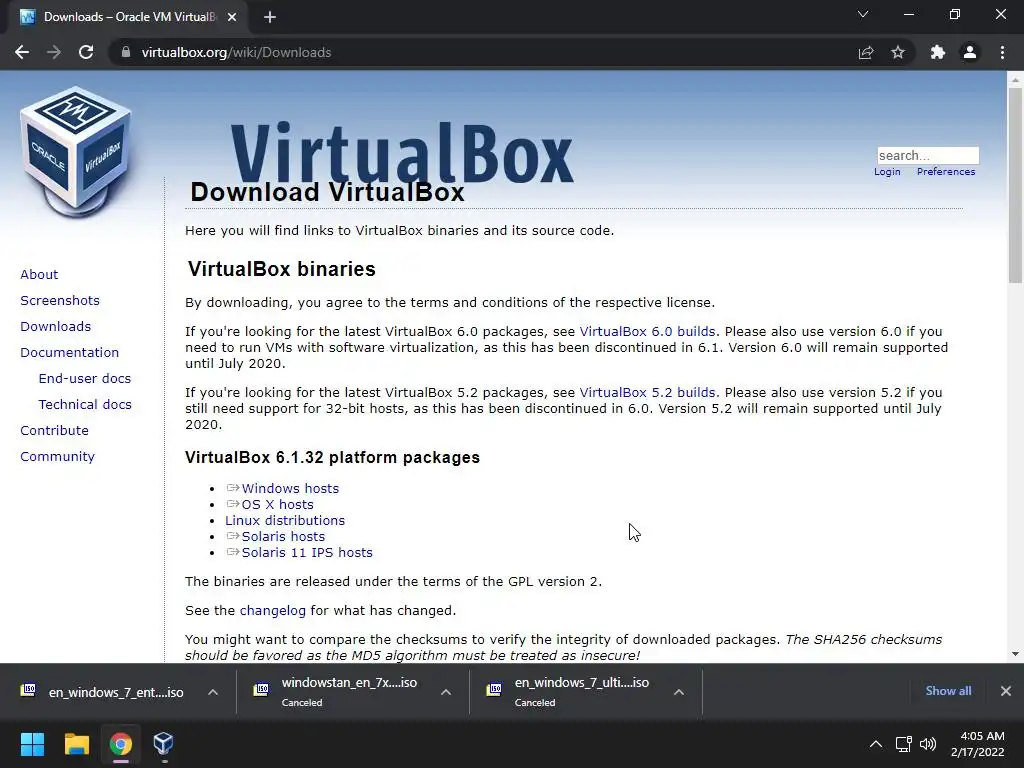Download Solaris 11 IPS hosts package
Image resolution: width=1024 pixels, height=768 pixels.
(x=307, y=552)
